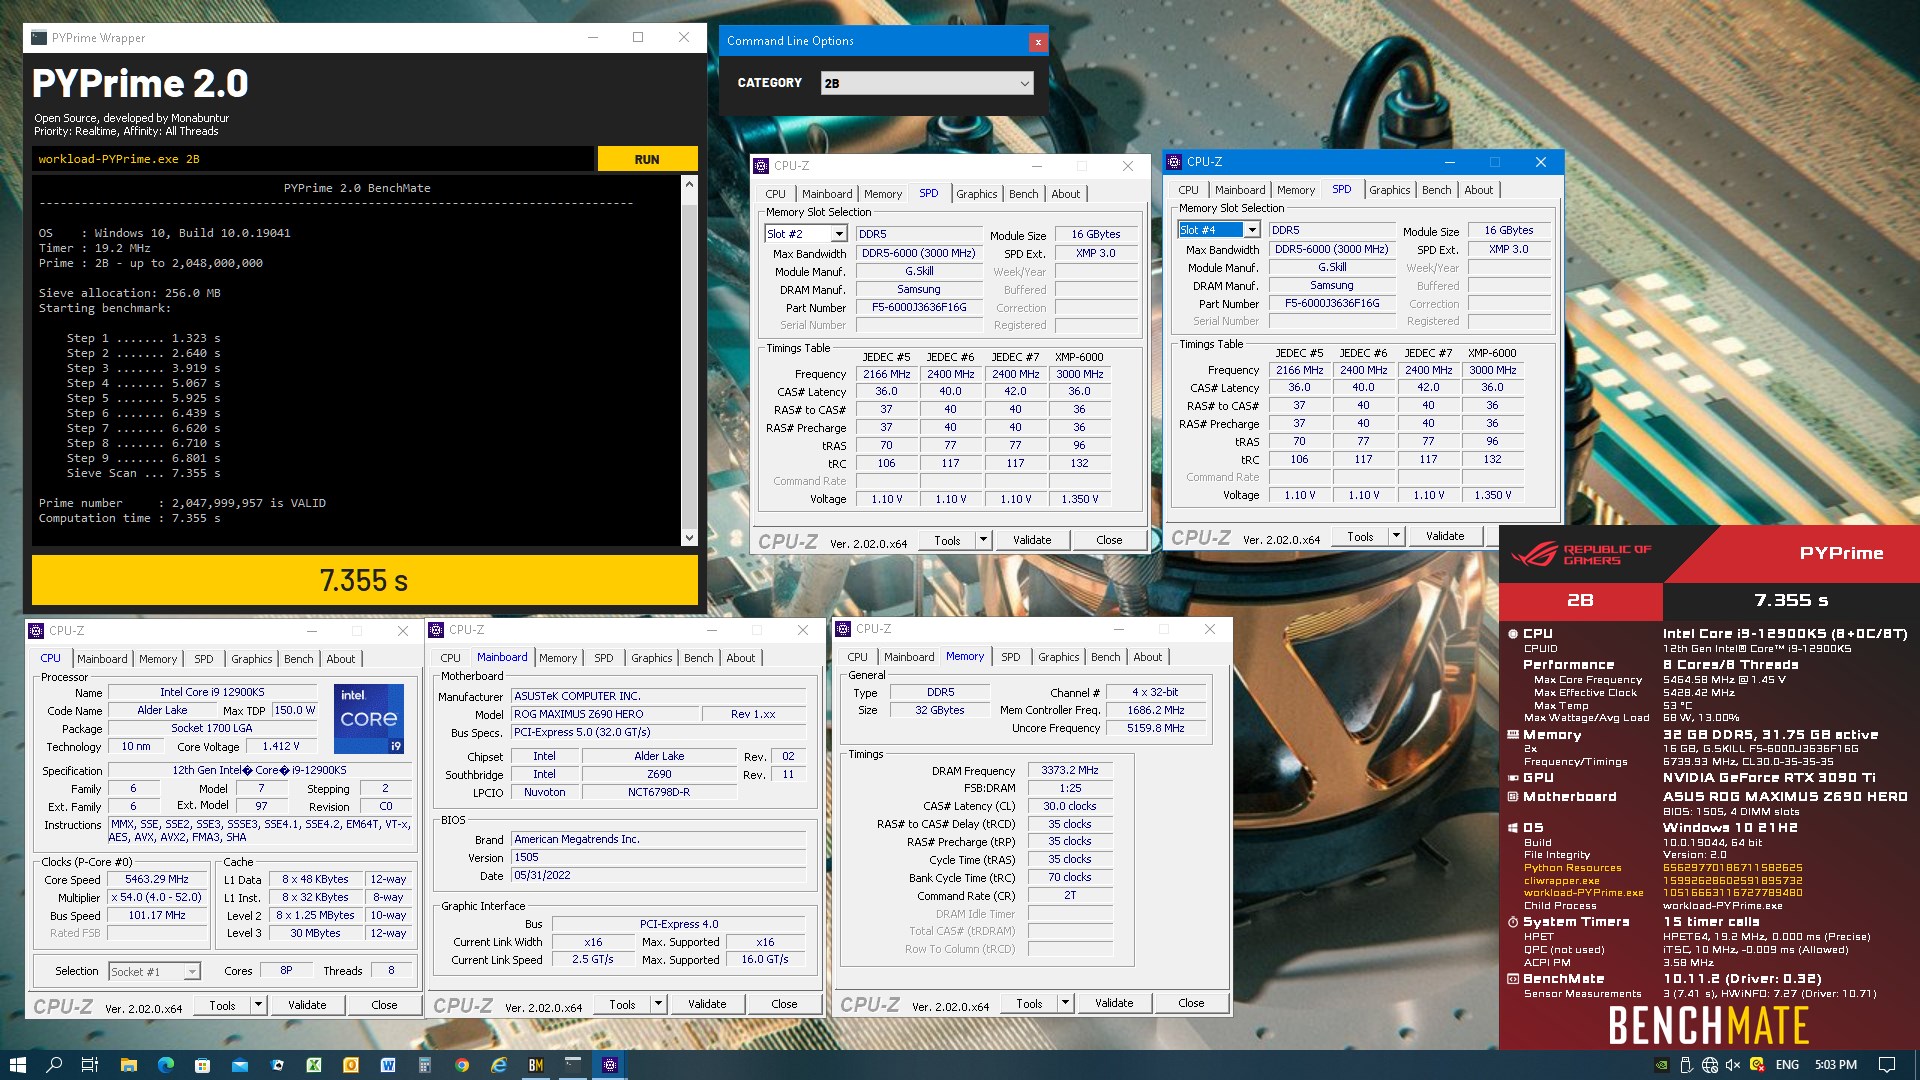Launch Google Chrome from taskbar

tap(462, 1065)
